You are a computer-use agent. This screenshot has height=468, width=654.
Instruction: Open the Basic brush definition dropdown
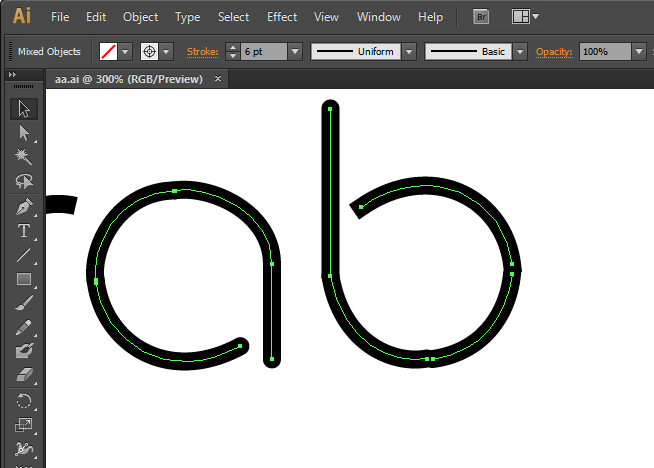[520, 52]
